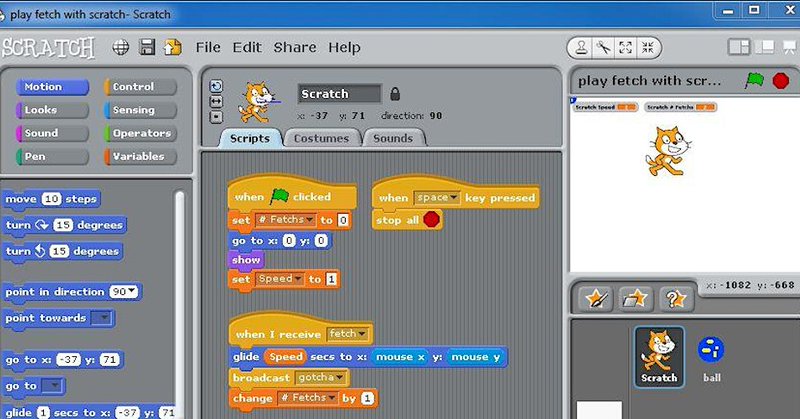Switch to small stage view mode
800x419 pixels.
[739, 47]
